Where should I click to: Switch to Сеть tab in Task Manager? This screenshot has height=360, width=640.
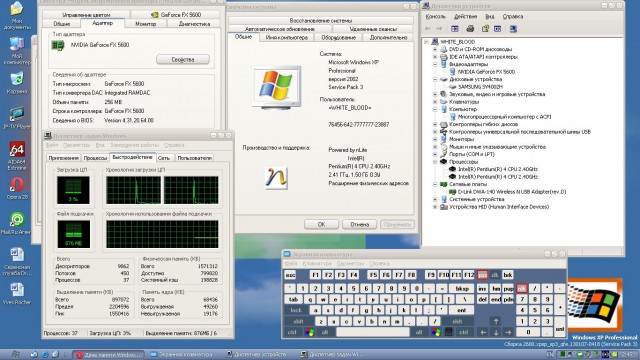(164, 158)
